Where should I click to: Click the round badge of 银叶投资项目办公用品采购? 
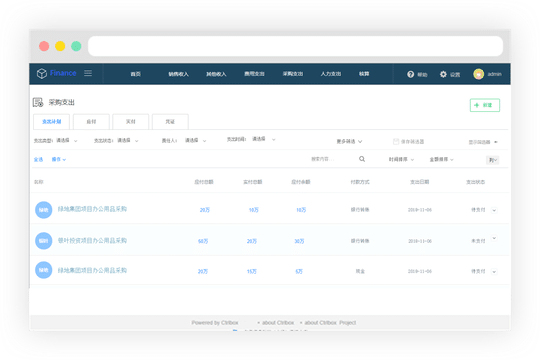44,241
